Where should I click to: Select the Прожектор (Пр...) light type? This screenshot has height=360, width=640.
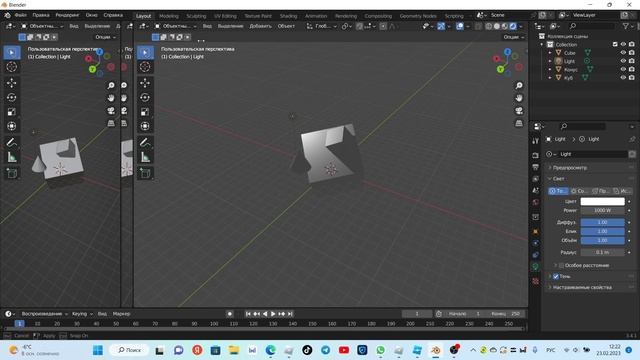click(x=601, y=191)
